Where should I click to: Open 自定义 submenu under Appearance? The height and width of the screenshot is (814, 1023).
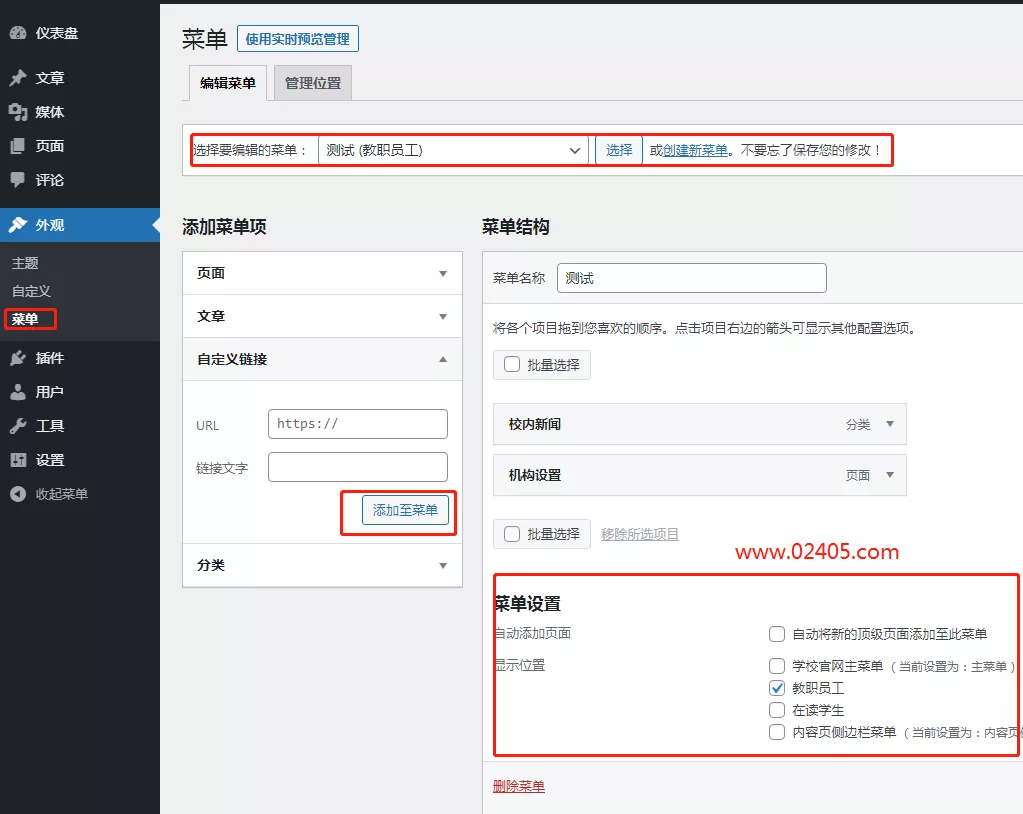tap(31, 291)
